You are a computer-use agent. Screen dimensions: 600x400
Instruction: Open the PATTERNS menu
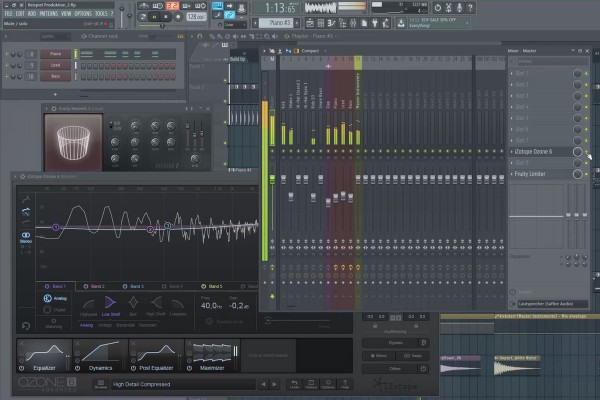pyautogui.click(x=49, y=14)
